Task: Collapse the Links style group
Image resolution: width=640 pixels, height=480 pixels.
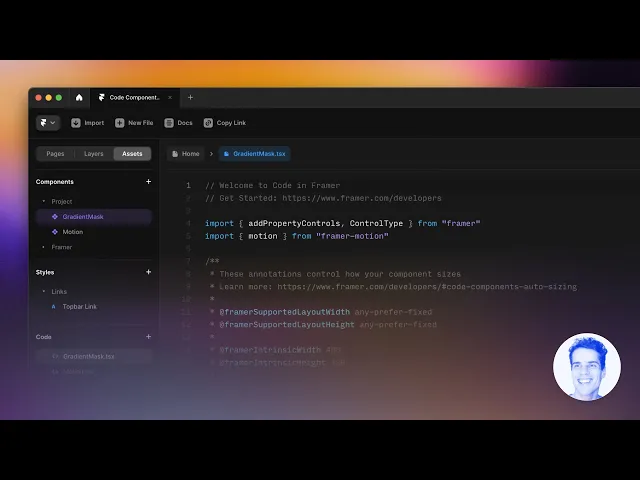Action: point(44,291)
